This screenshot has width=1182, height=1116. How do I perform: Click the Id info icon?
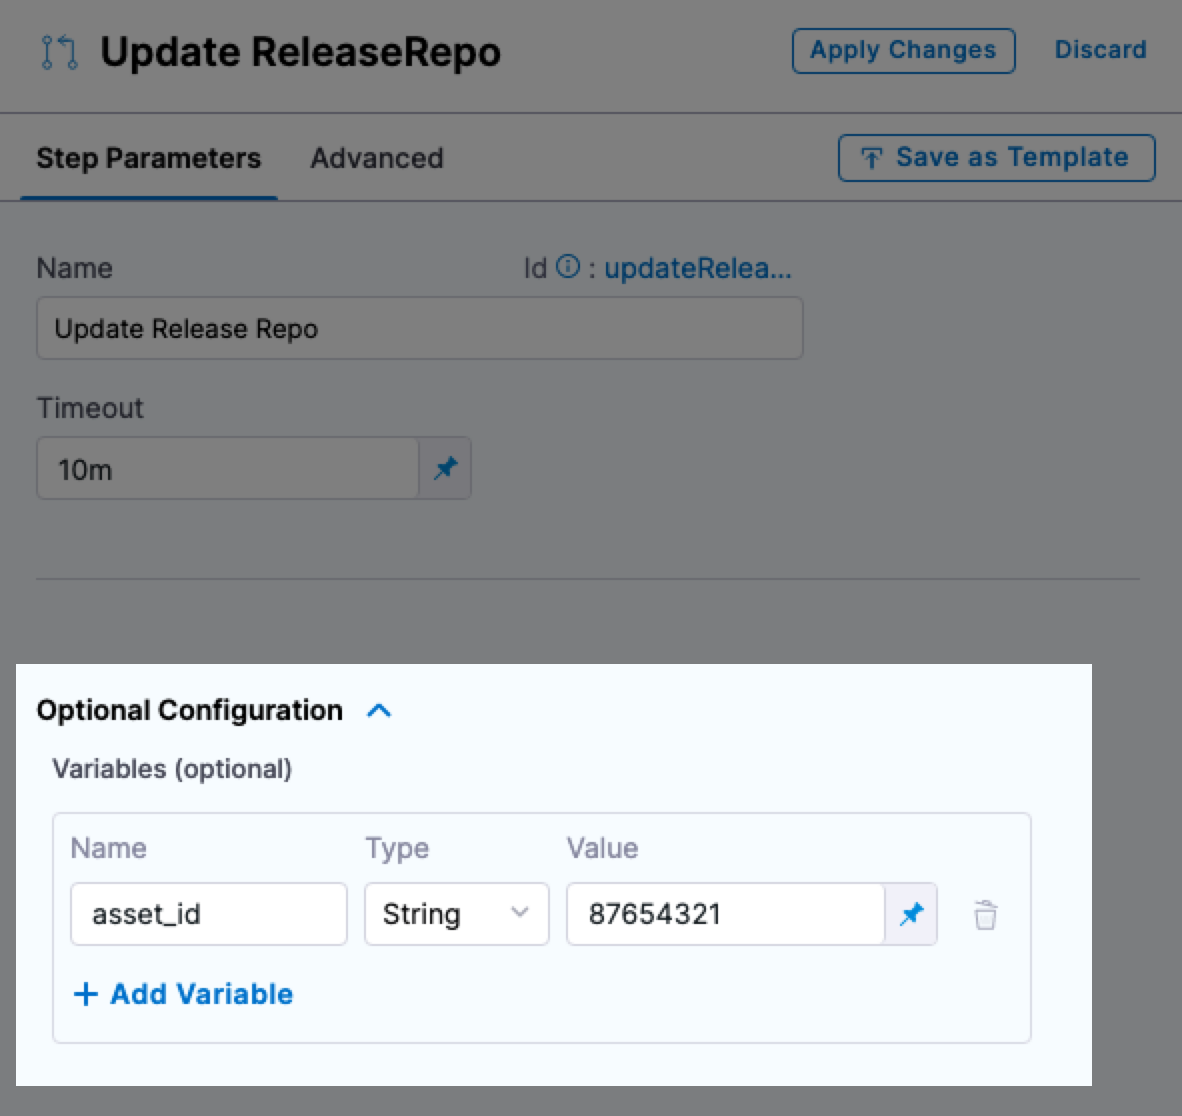click(568, 267)
